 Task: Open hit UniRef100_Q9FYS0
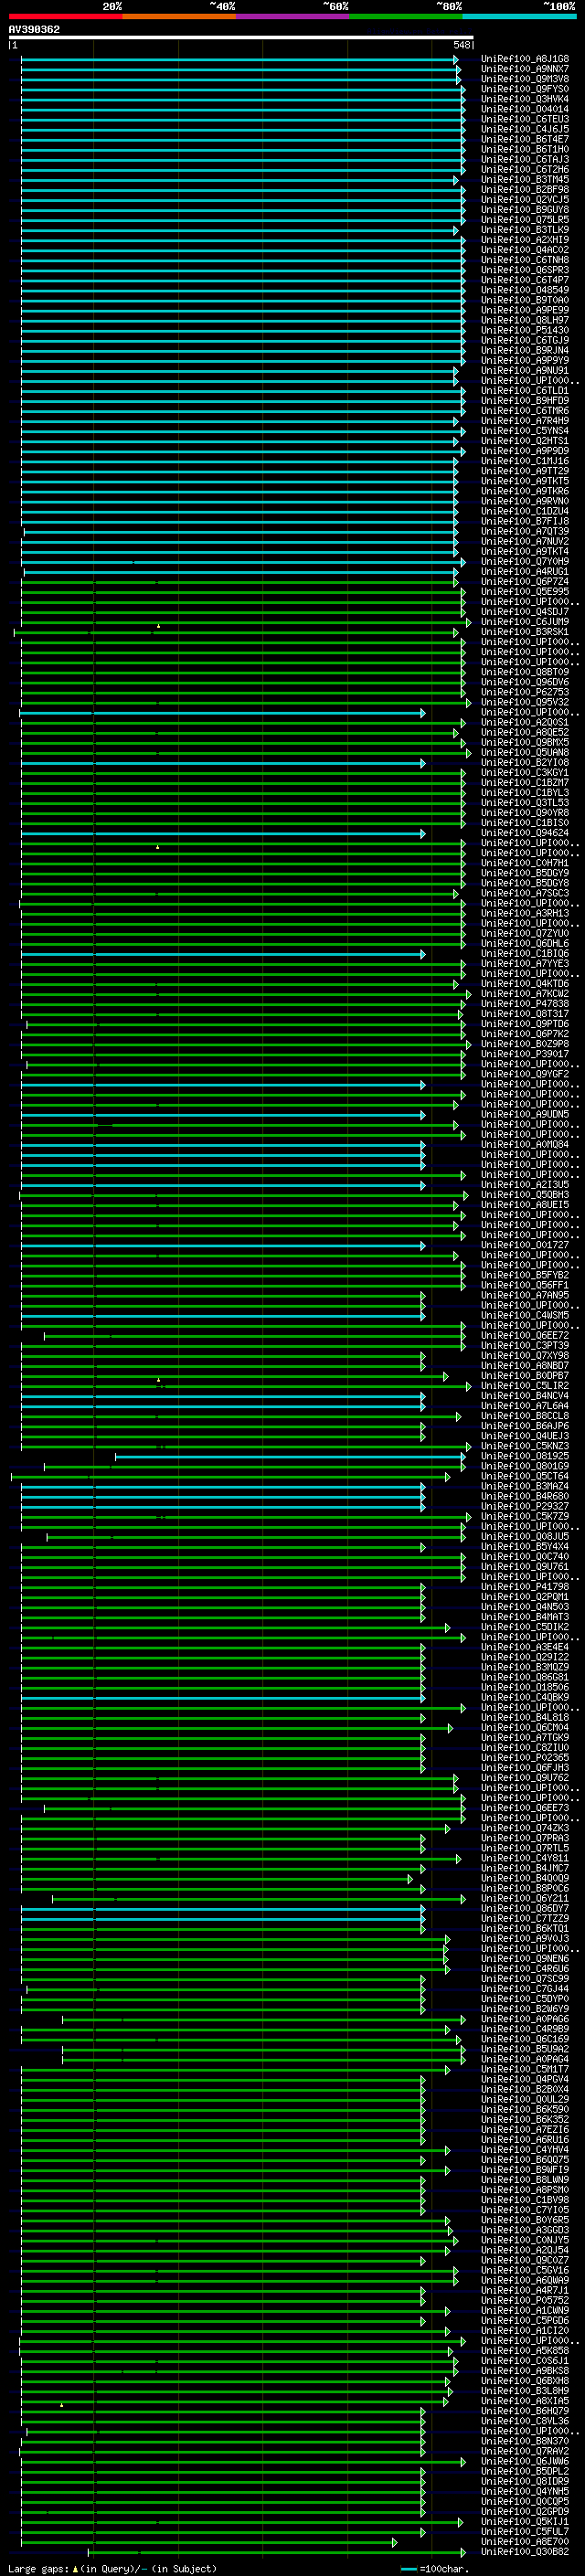click(x=525, y=89)
